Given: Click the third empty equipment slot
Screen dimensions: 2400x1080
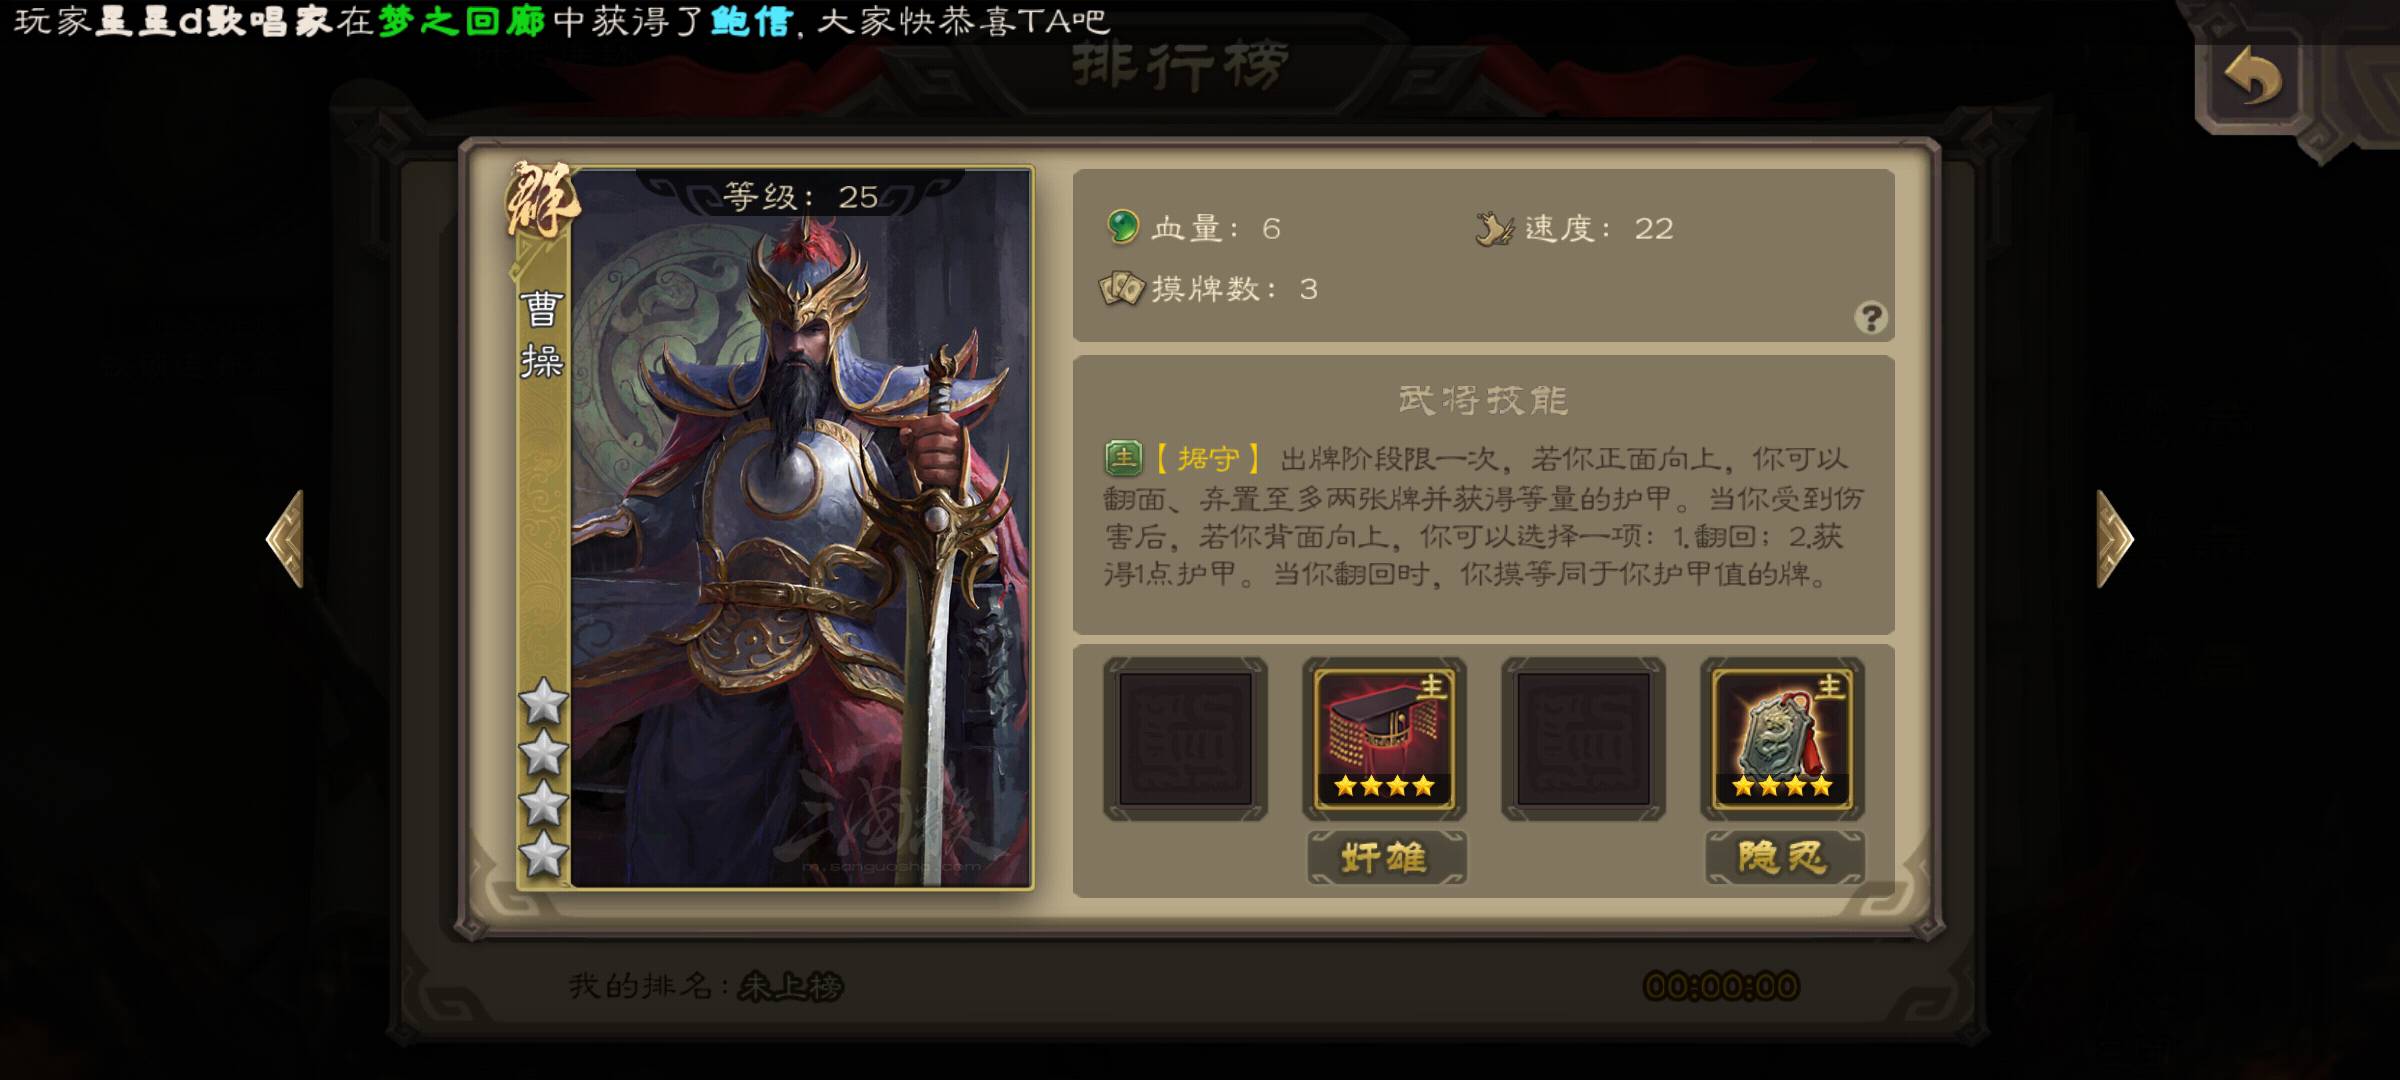Looking at the screenshot, I should pyautogui.click(x=1583, y=739).
